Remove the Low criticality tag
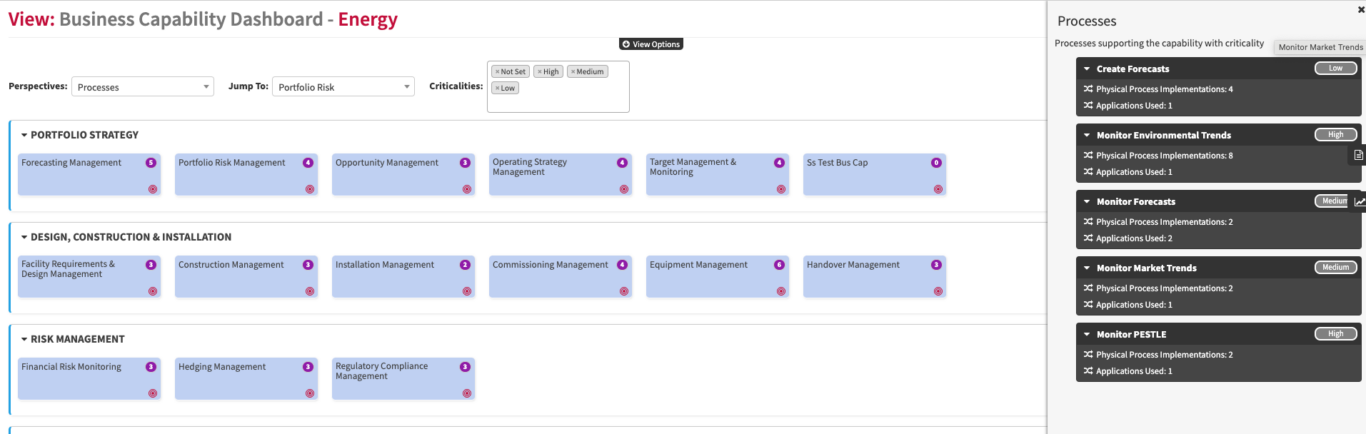This screenshot has width=1366, height=434. point(497,88)
